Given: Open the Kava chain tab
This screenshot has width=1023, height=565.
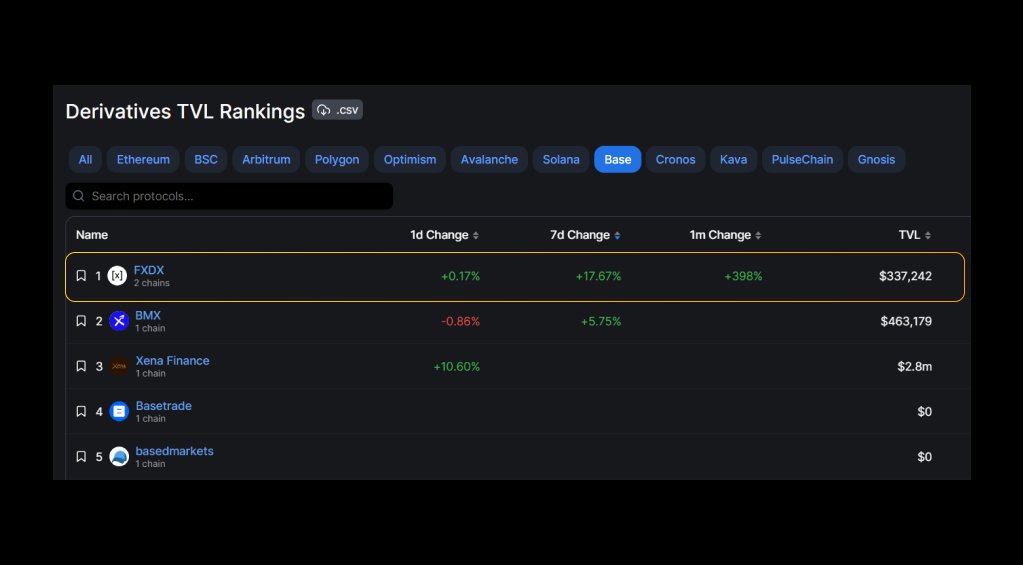Looking at the screenshot, I should pos(733,159).
